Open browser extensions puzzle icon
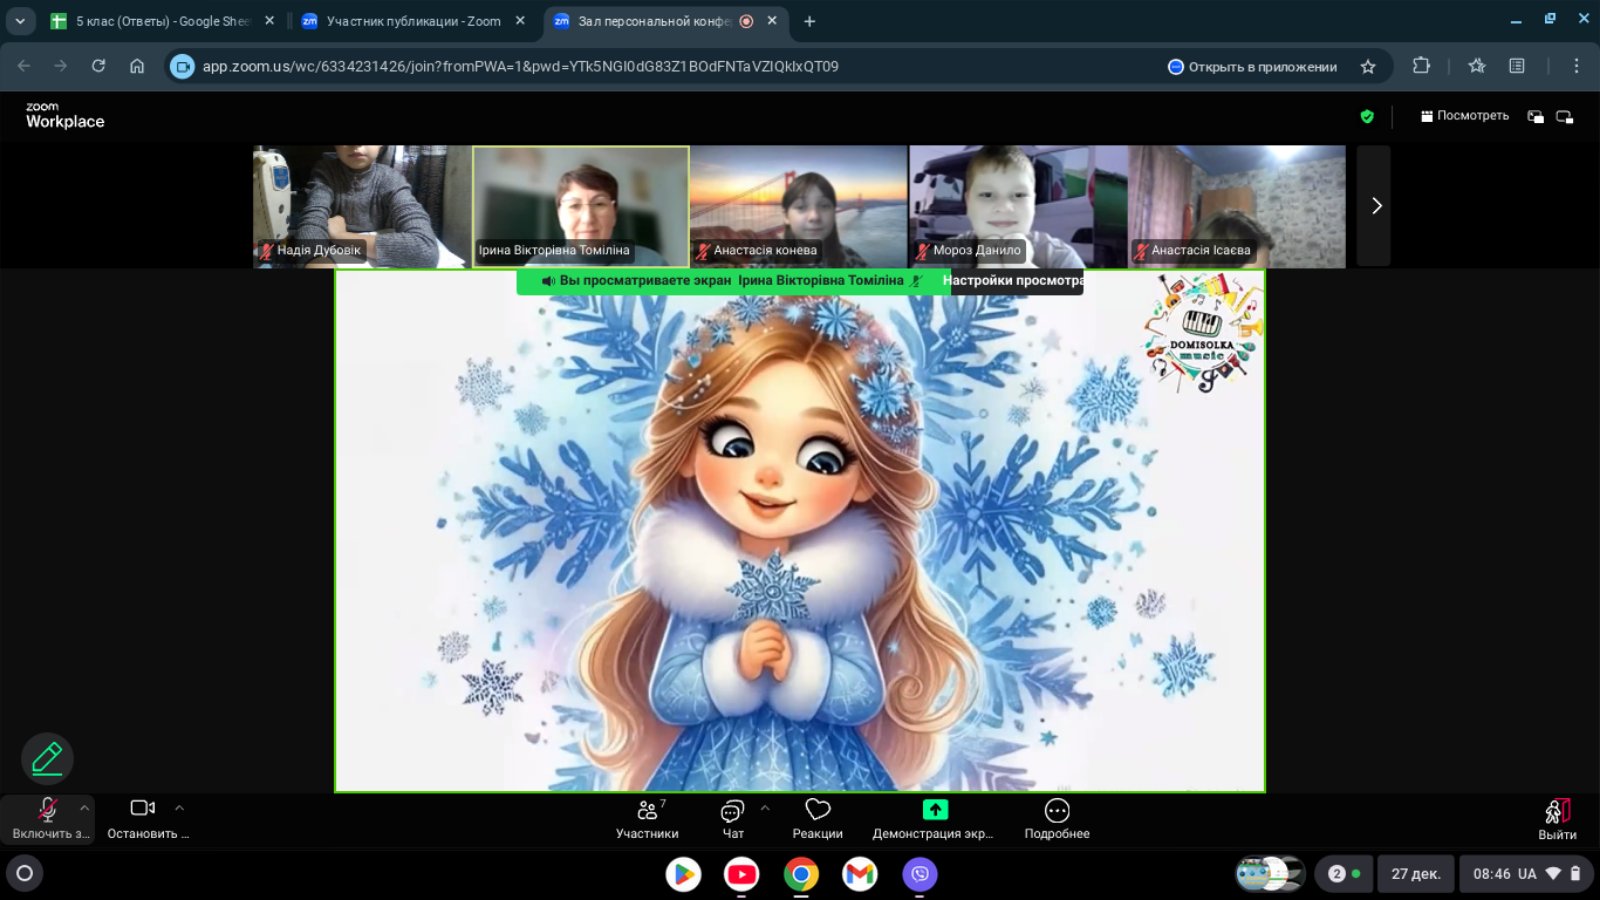The height and width of the screenshot is (900, 1600). [x=1421, y=66]
